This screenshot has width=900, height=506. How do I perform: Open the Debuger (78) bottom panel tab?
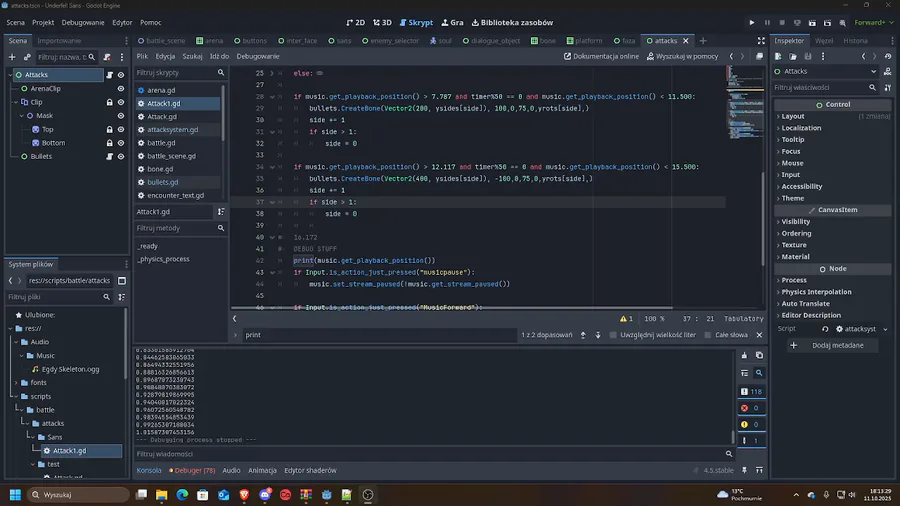pyautogui.click(x=192, y=470)
